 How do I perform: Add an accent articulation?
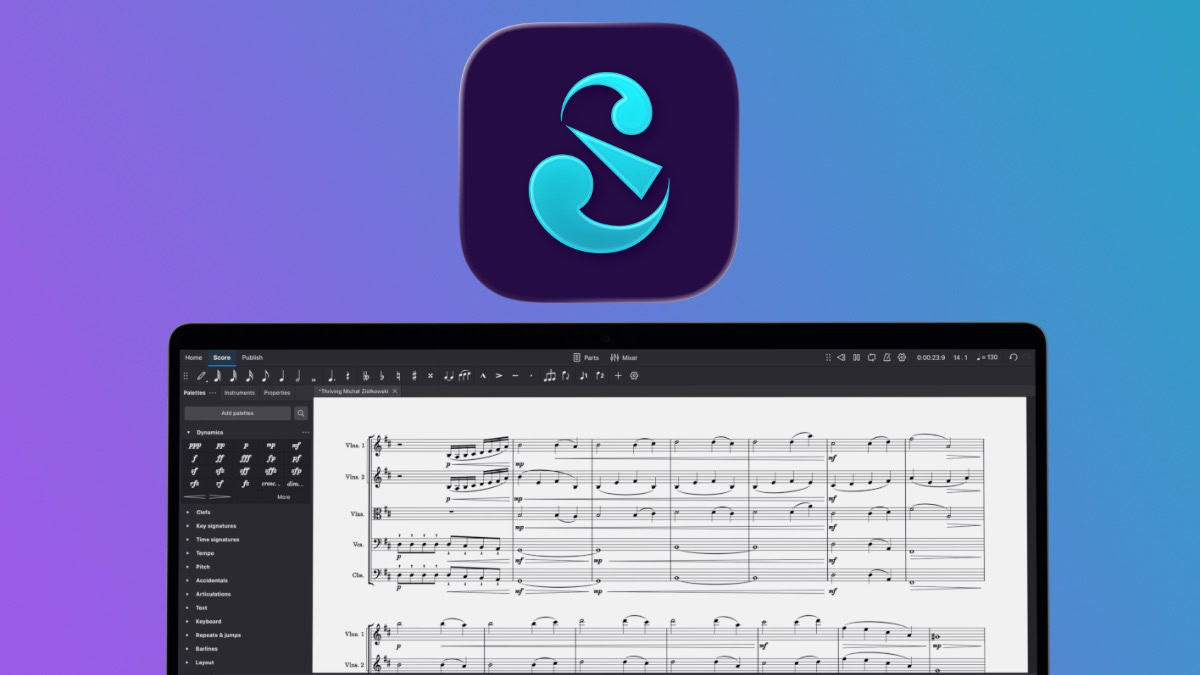coord(499,376)
